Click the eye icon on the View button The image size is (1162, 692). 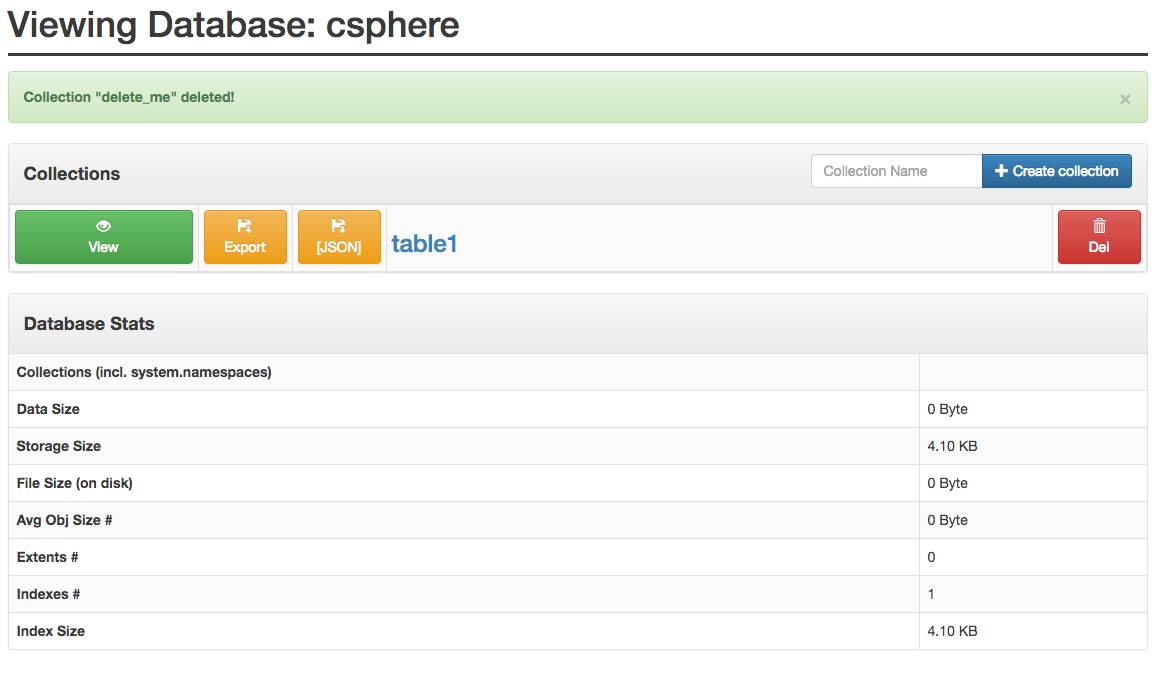click(x=103, y=226)
